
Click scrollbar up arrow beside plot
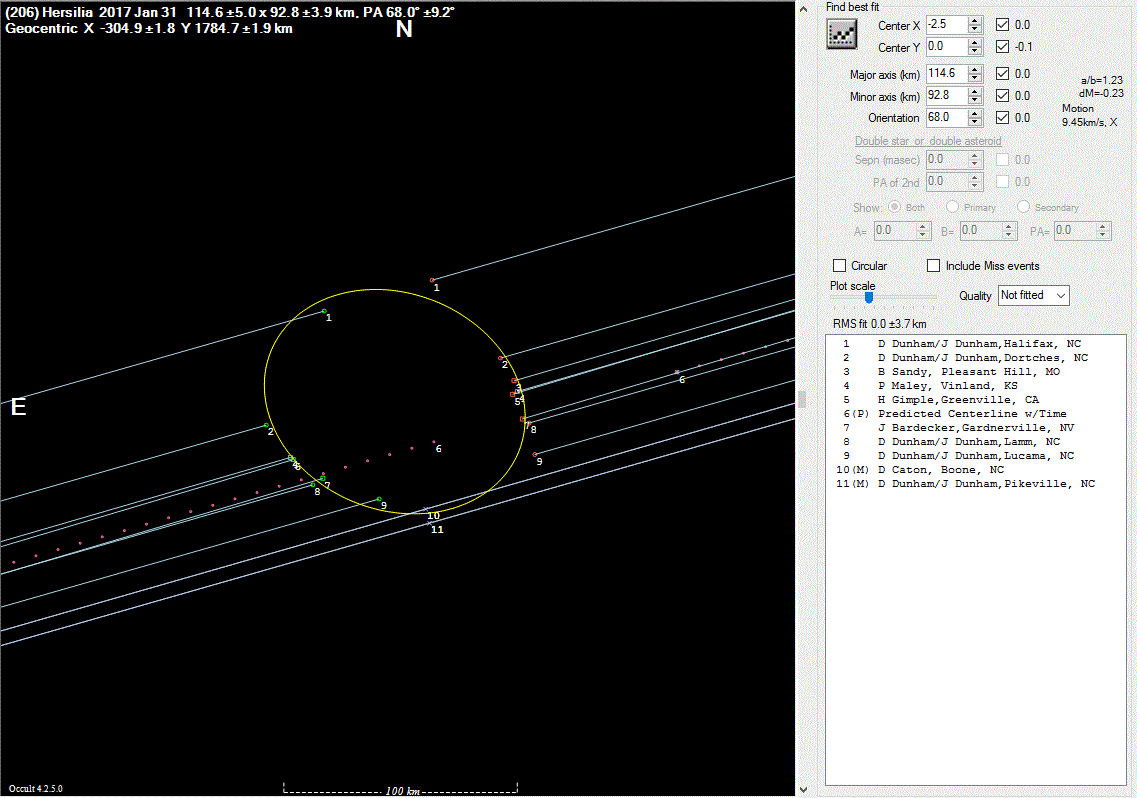pyautogui.click(x=803, y=9)
